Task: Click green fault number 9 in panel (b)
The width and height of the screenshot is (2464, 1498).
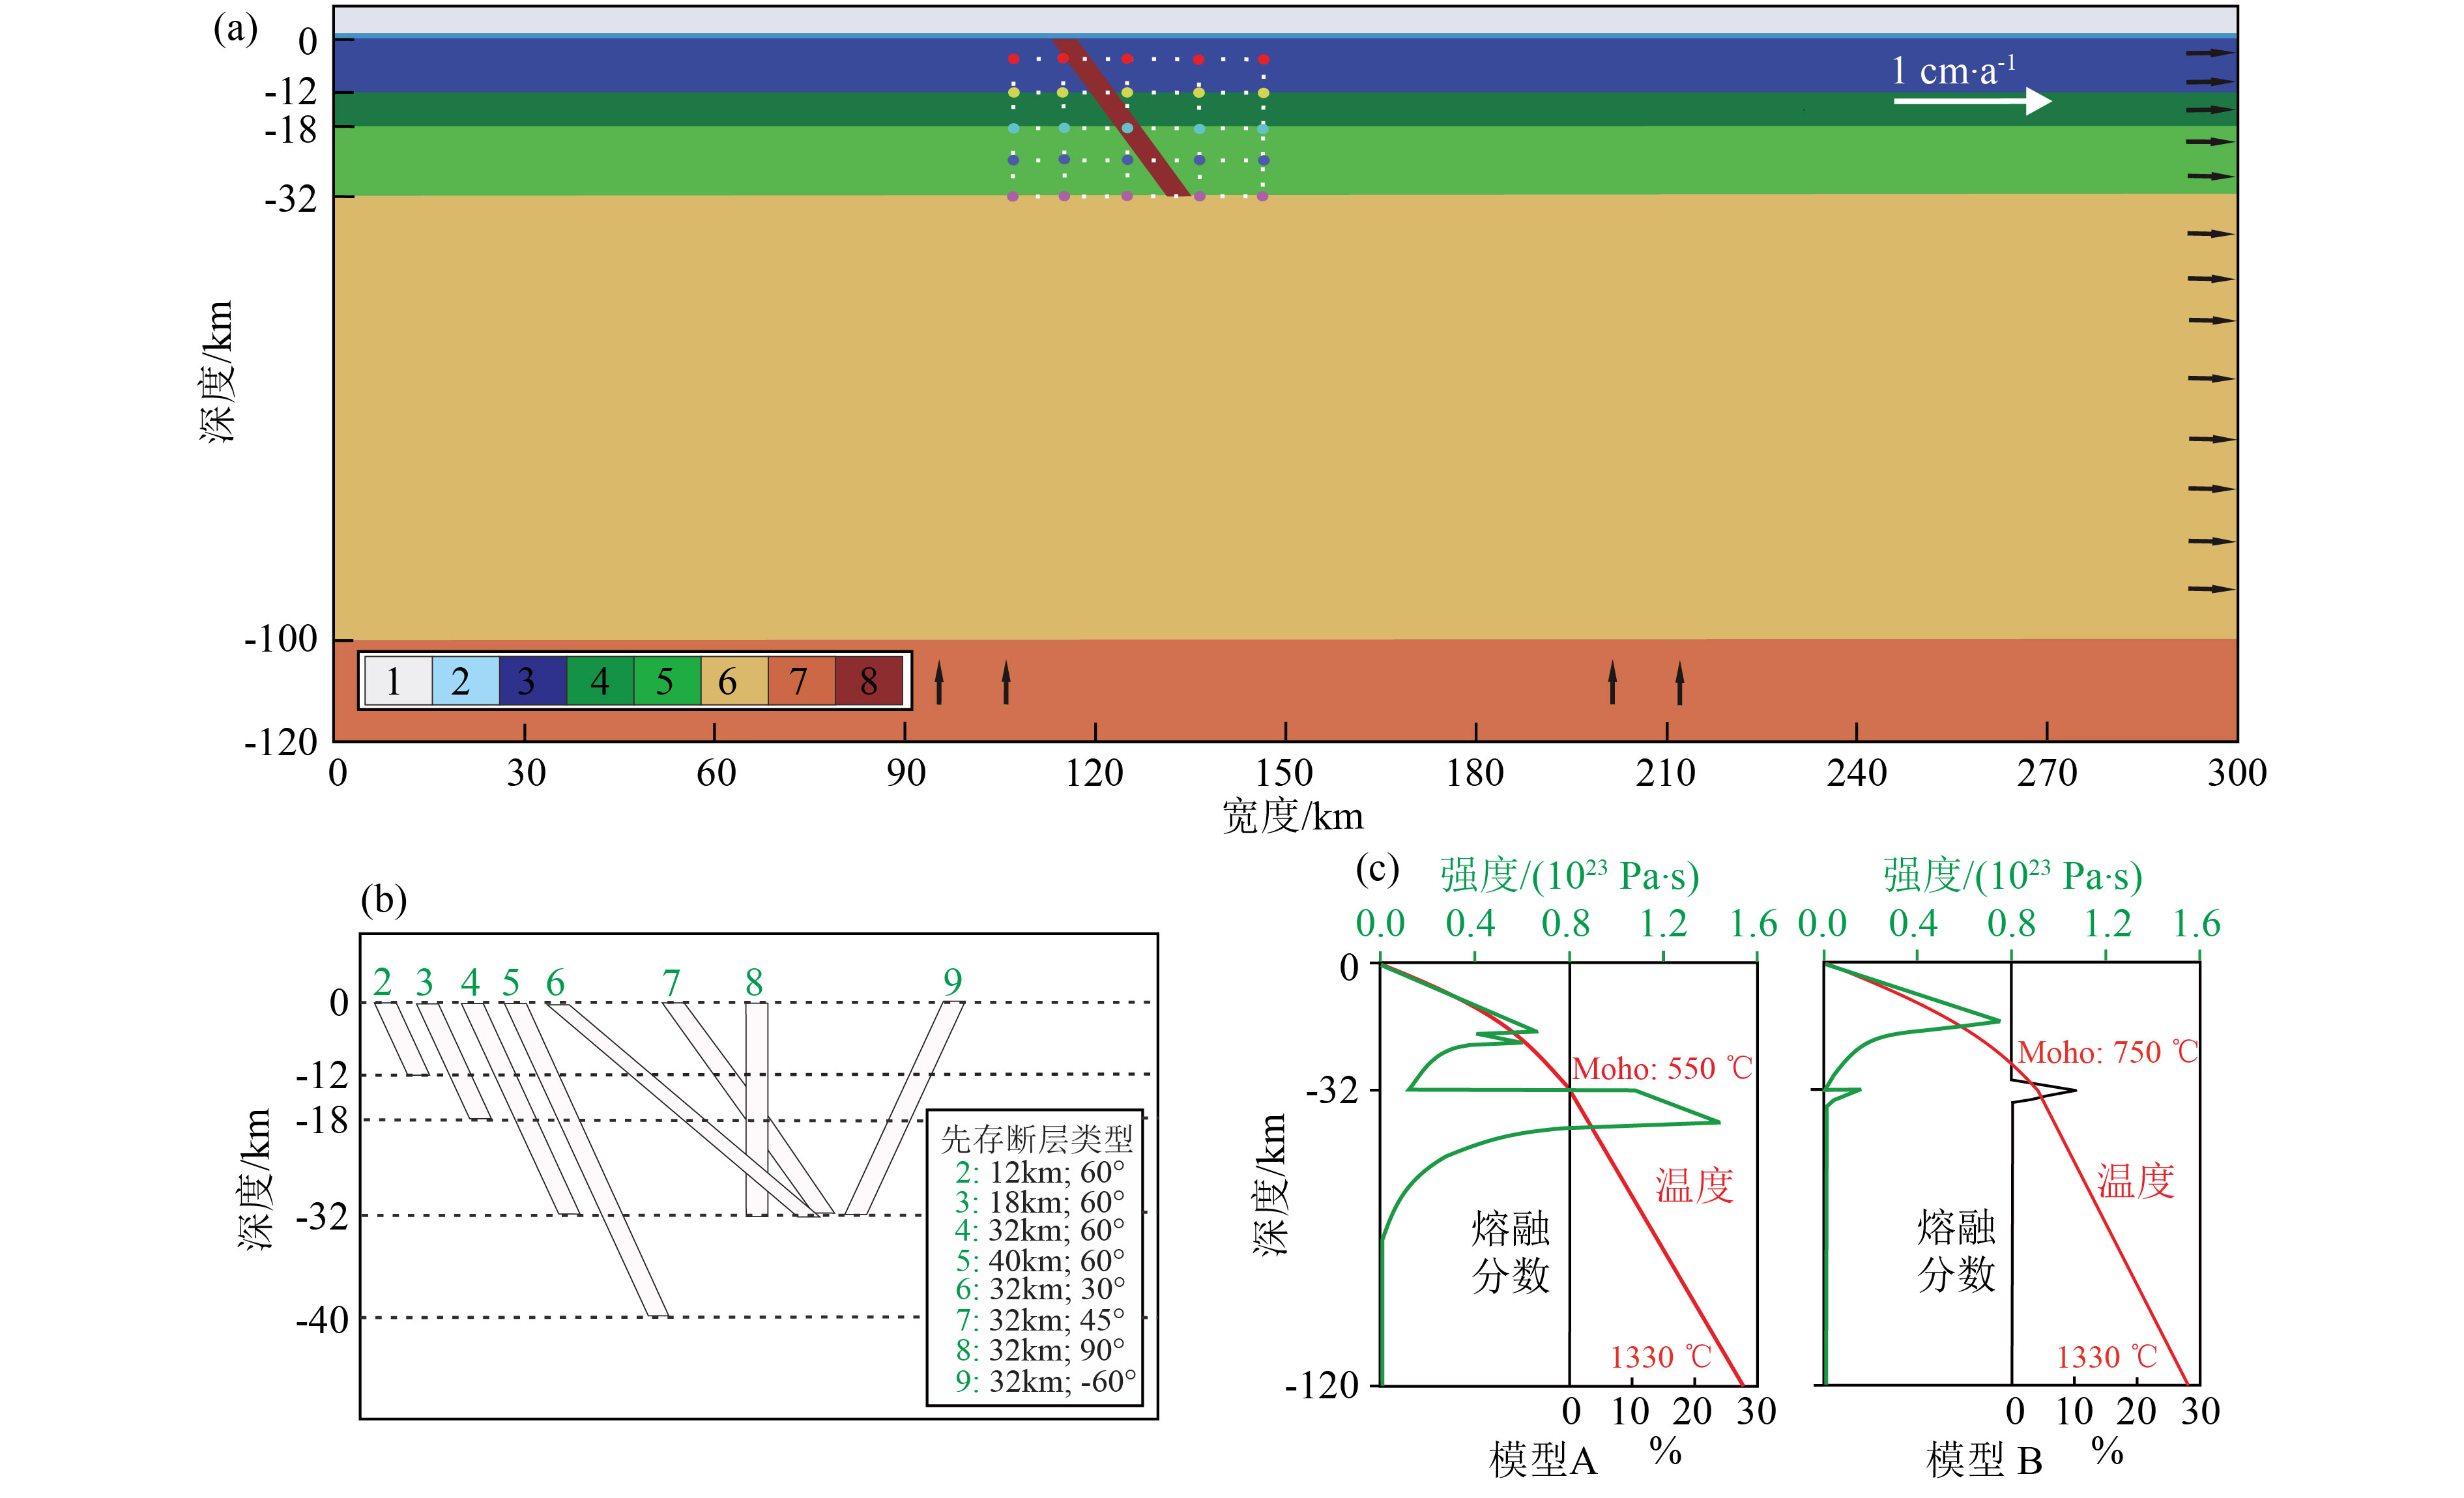Action: pyautogui.click(x=952, y=982)
